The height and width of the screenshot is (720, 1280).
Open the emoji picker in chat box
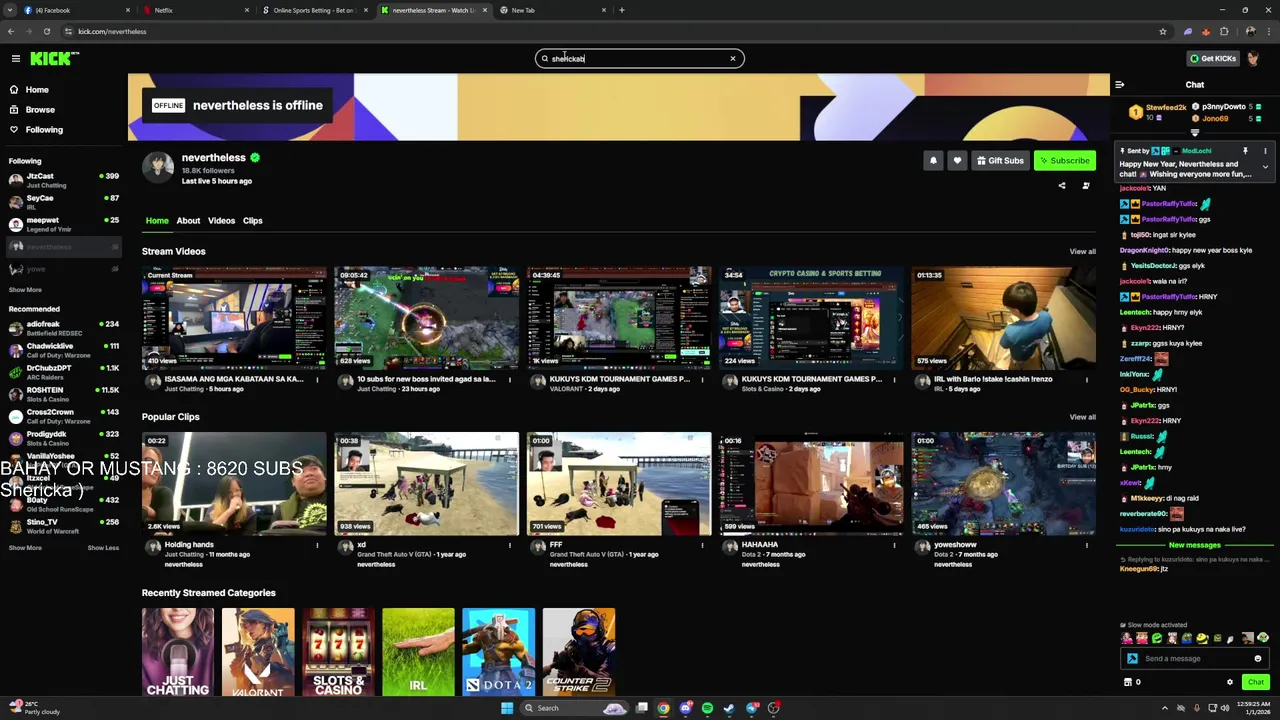1258,659
